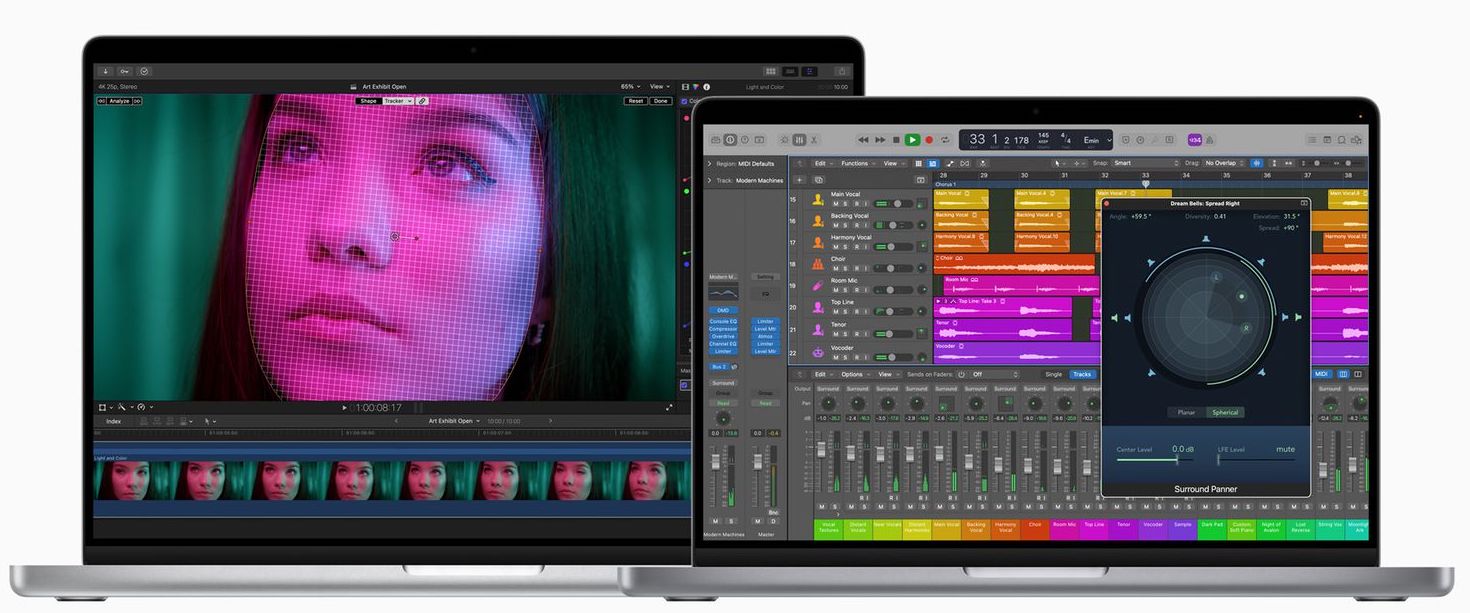Click Reset in the Final Cut viewer
Screen dimensions: 1470x613
[x=636, y=101]
